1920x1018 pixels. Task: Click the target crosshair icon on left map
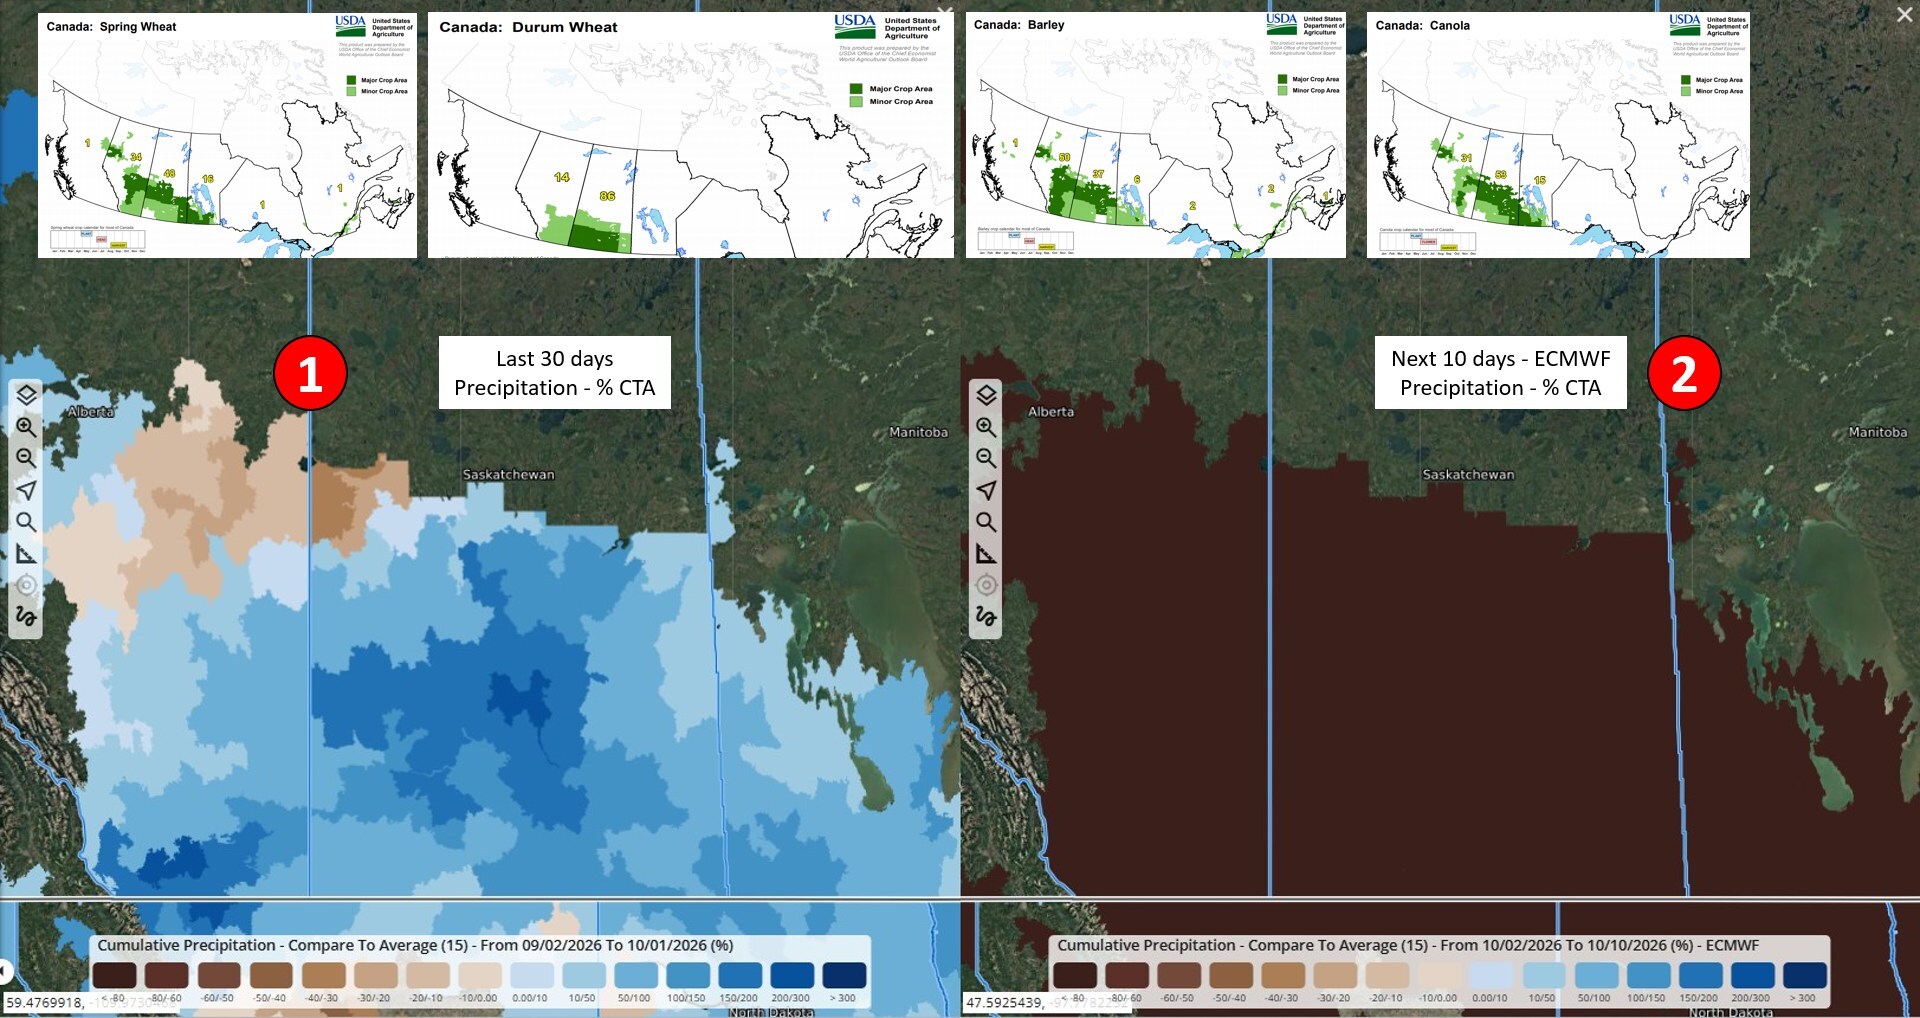26,585
